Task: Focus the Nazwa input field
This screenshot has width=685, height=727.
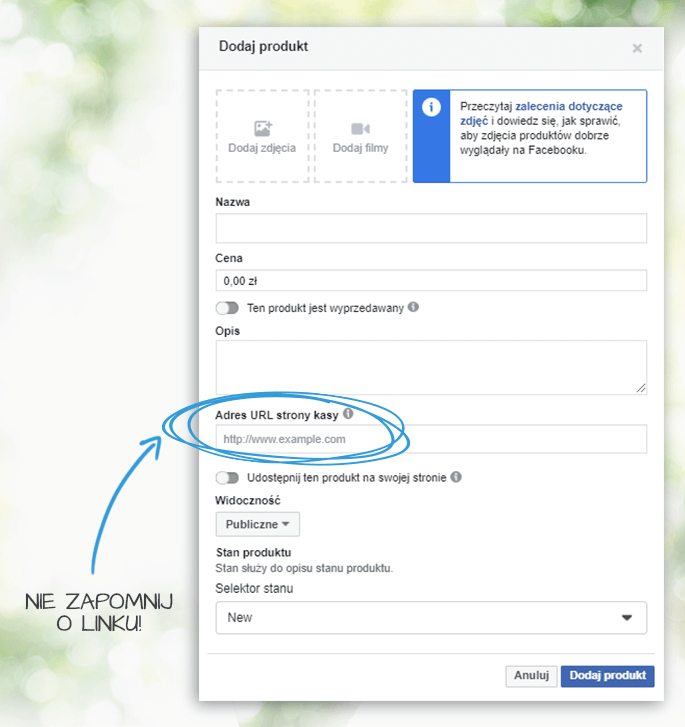Action: [431, 228]
